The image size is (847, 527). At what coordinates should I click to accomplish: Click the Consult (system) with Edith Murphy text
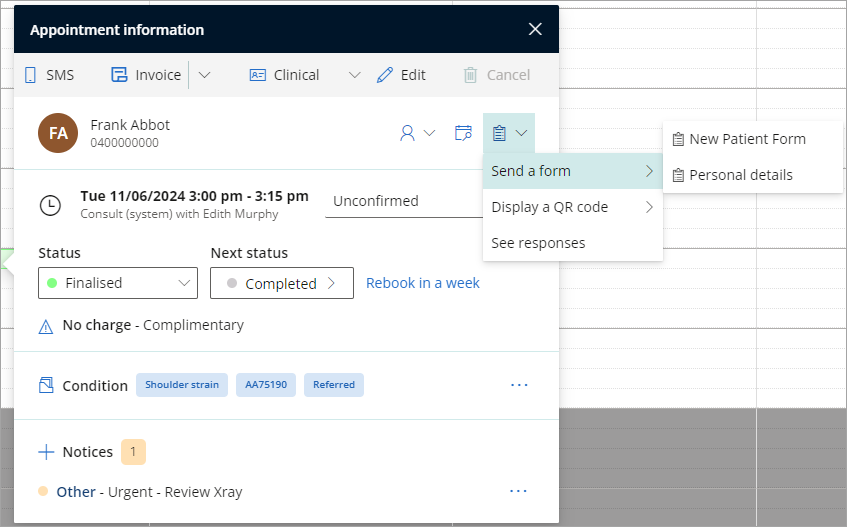click(x=179, y=214)
